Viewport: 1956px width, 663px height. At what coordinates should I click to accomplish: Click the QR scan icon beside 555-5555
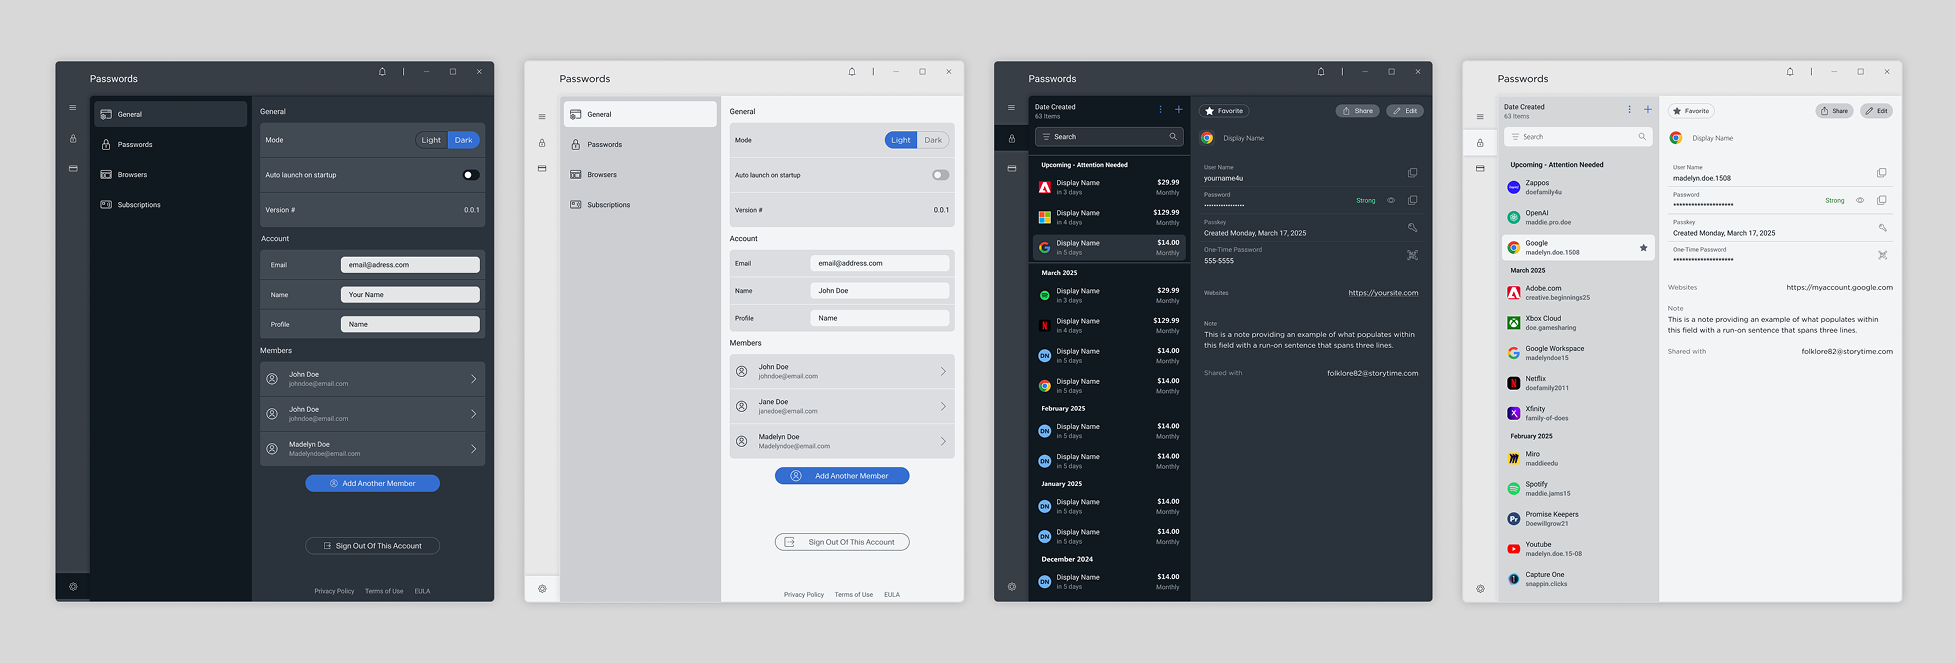1412,256
